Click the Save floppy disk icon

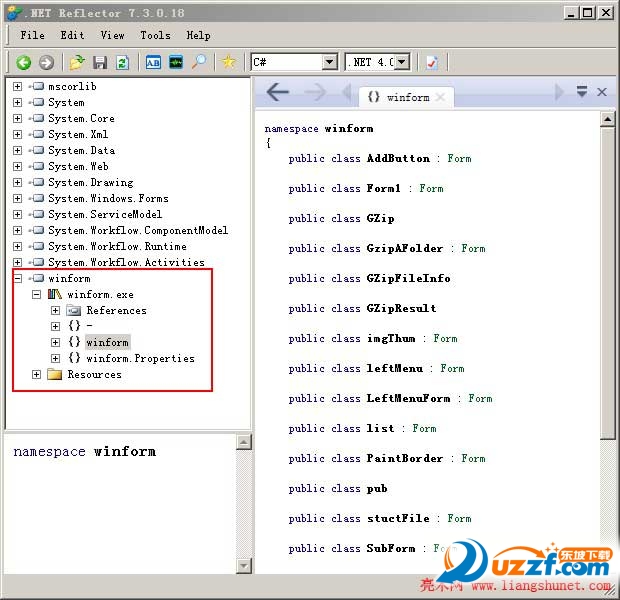click(x=100, y=62)
